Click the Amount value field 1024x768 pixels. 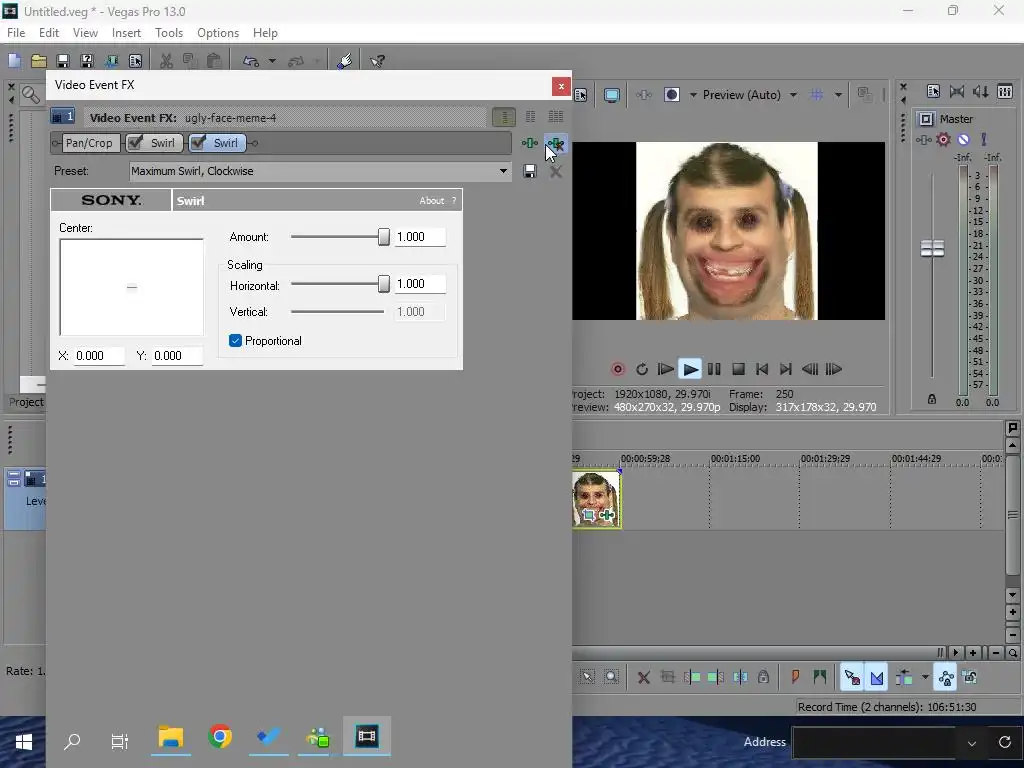click(x=420, y=236)
